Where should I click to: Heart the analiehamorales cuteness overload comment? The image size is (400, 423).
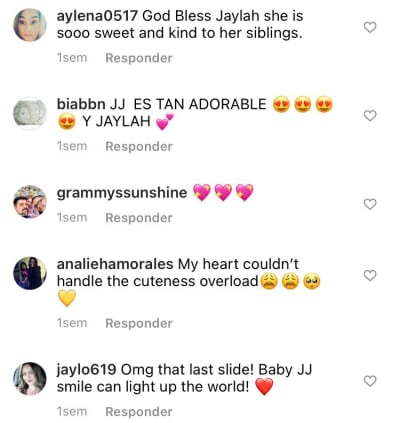(x=370, y=276)
